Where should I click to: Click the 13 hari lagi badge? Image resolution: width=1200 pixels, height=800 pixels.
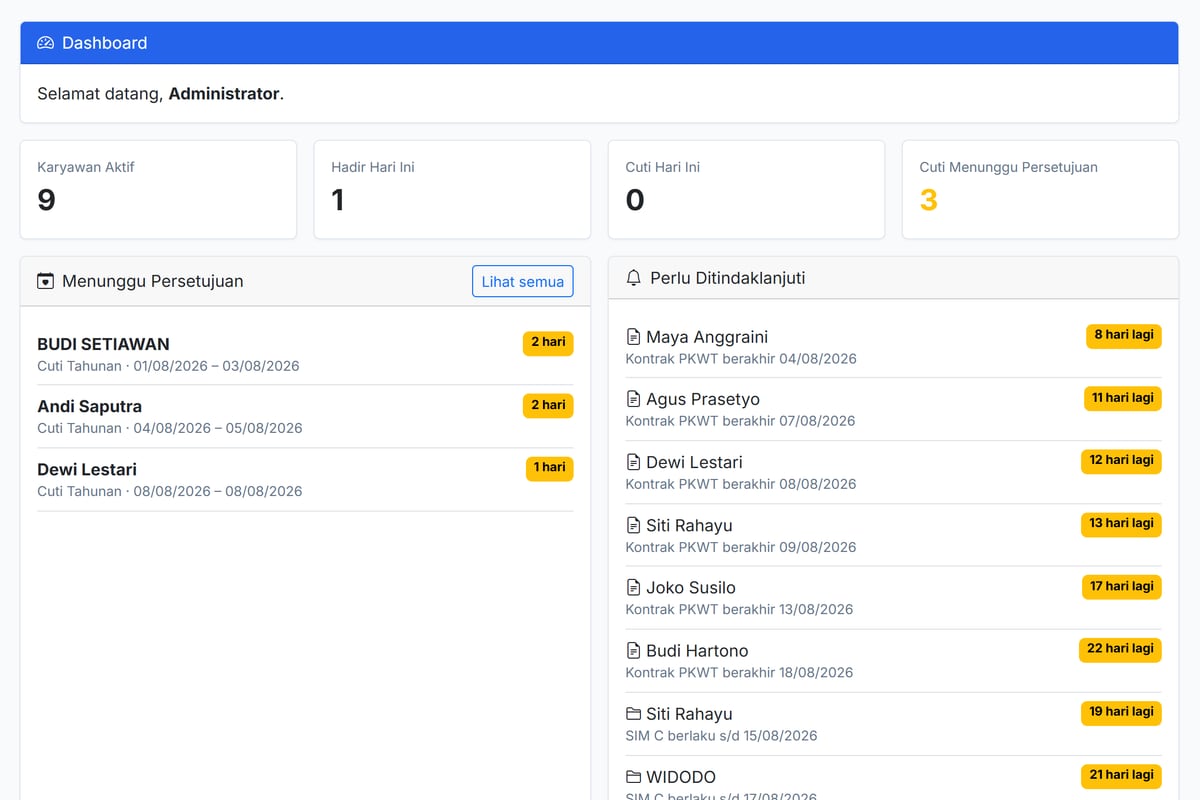click(x=1122, y=524)
